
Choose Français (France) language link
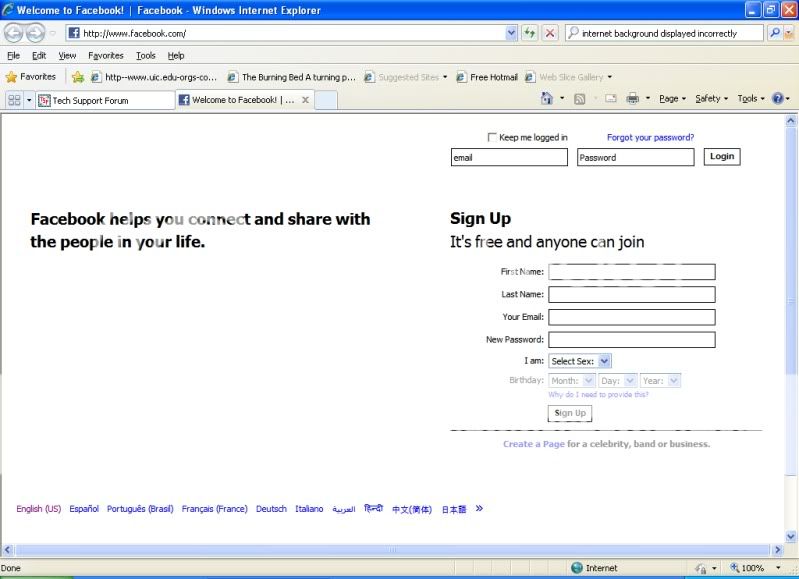point(215,509)
